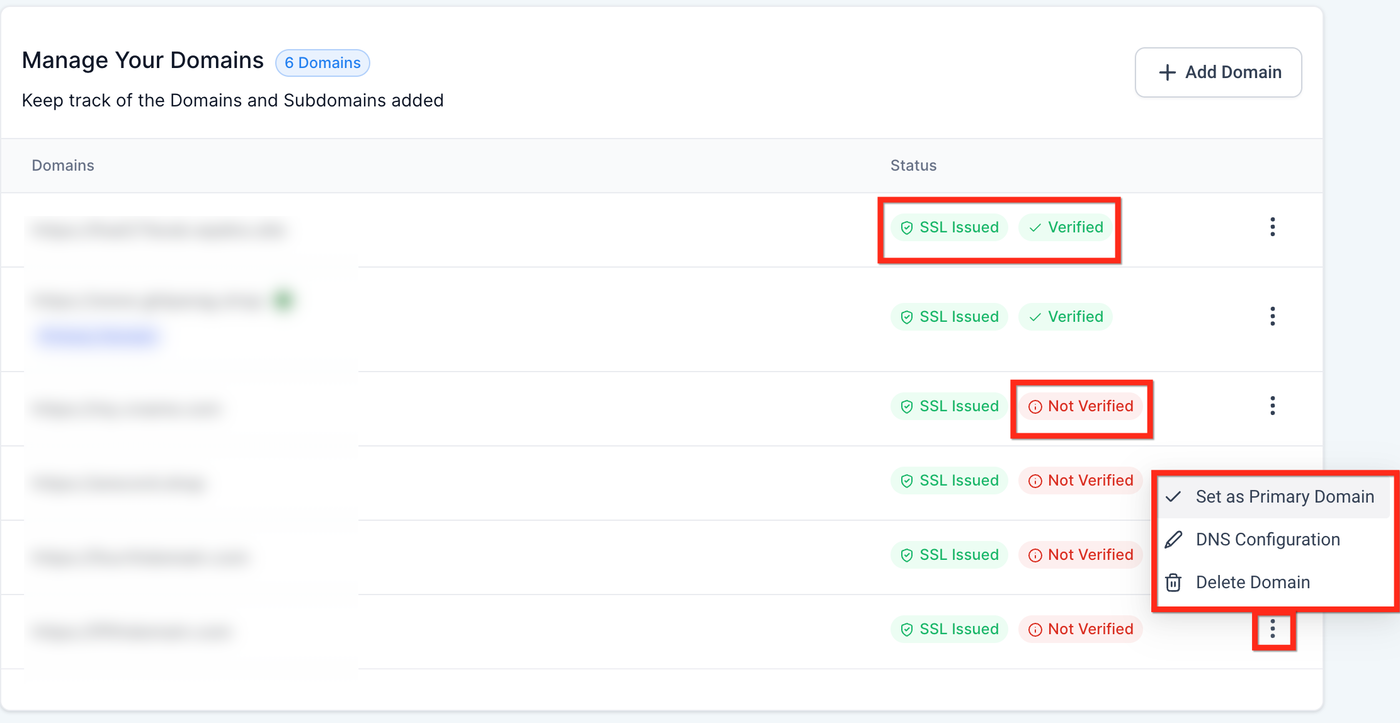Click the Verified badge in first row
1400x723 pixels.
pyautogui.click(x=1065, y=227)
